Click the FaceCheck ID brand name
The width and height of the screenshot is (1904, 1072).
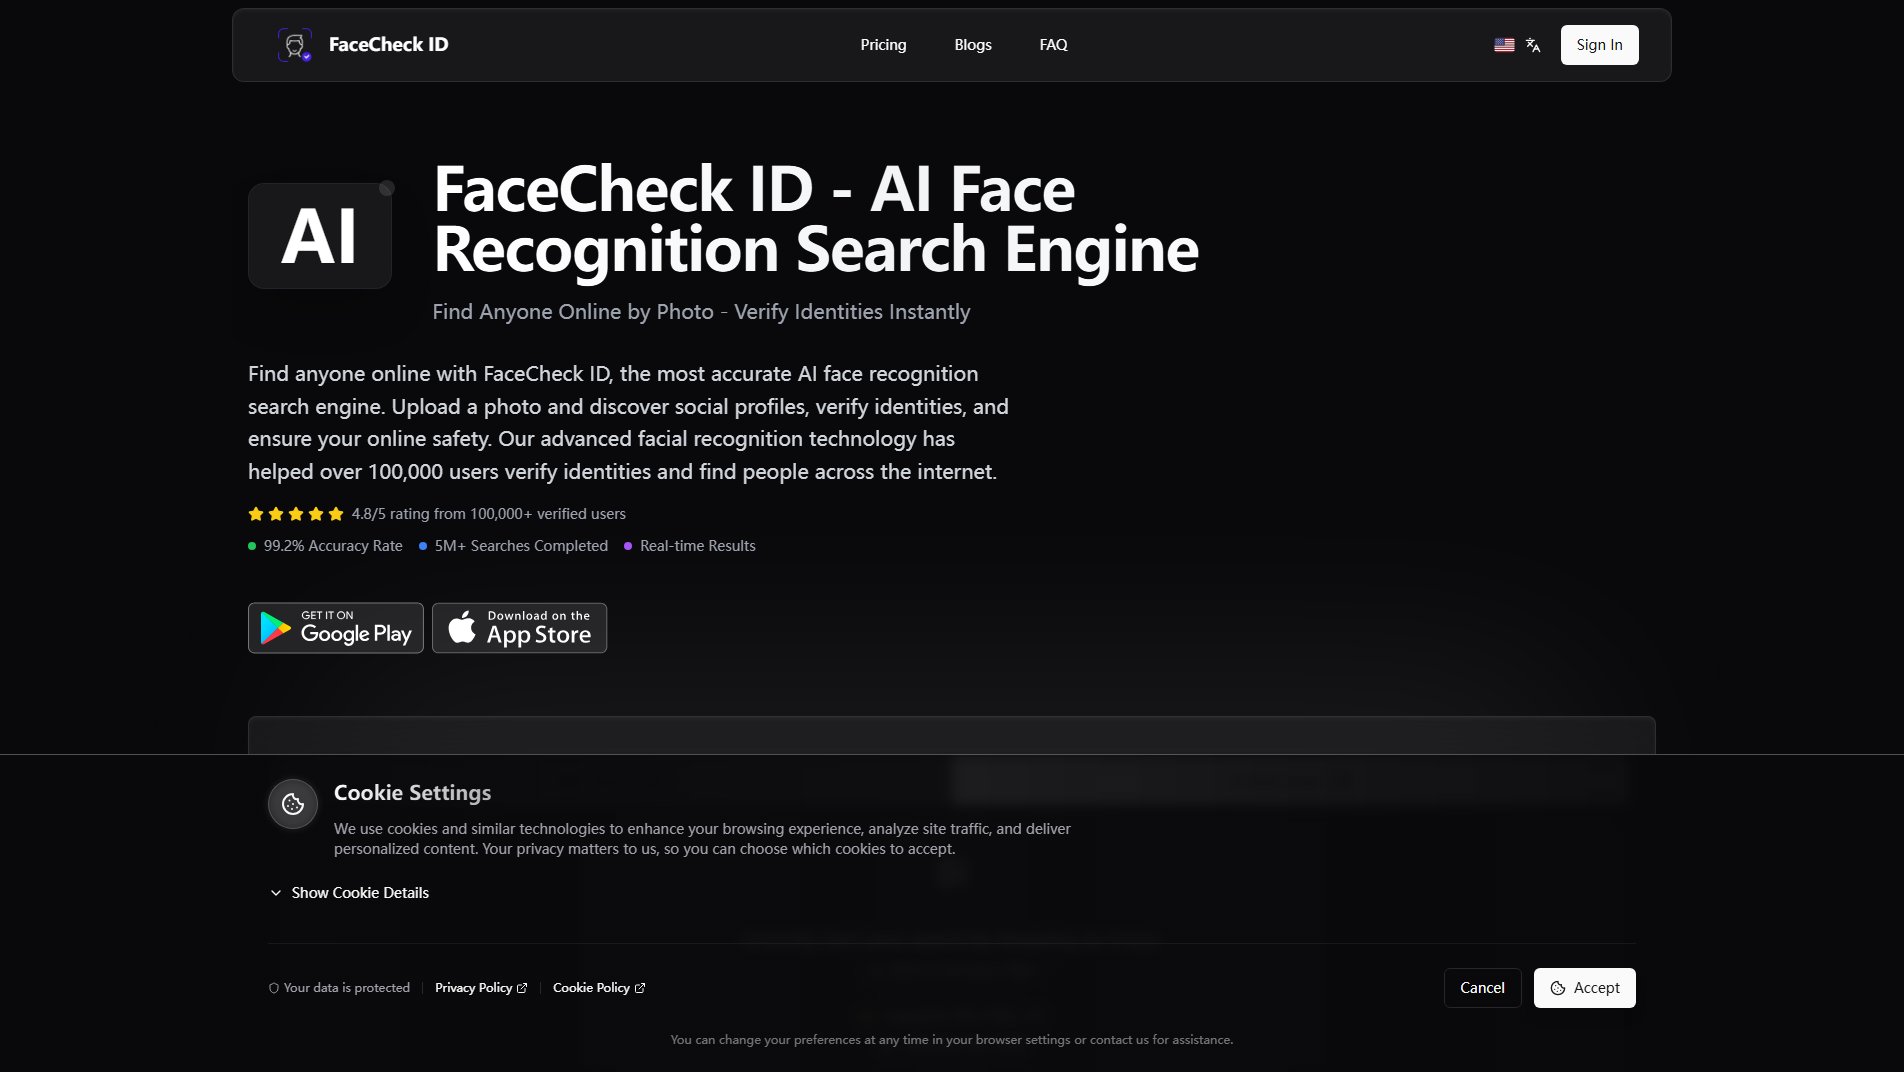pos(388,45)
